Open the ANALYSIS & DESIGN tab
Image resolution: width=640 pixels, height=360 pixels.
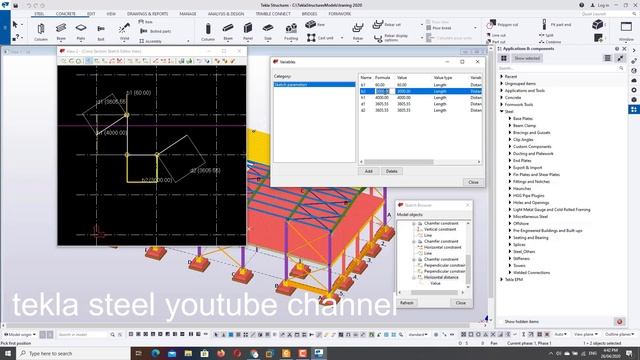pos(226,14)
